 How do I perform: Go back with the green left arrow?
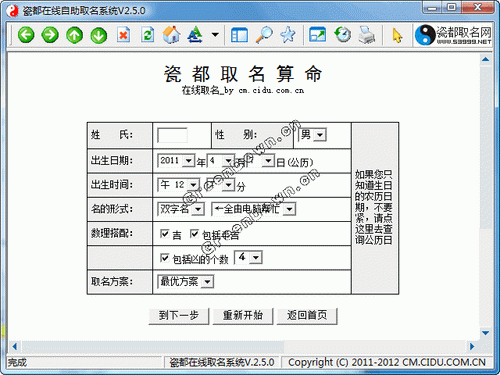click(x=26, y=35)
